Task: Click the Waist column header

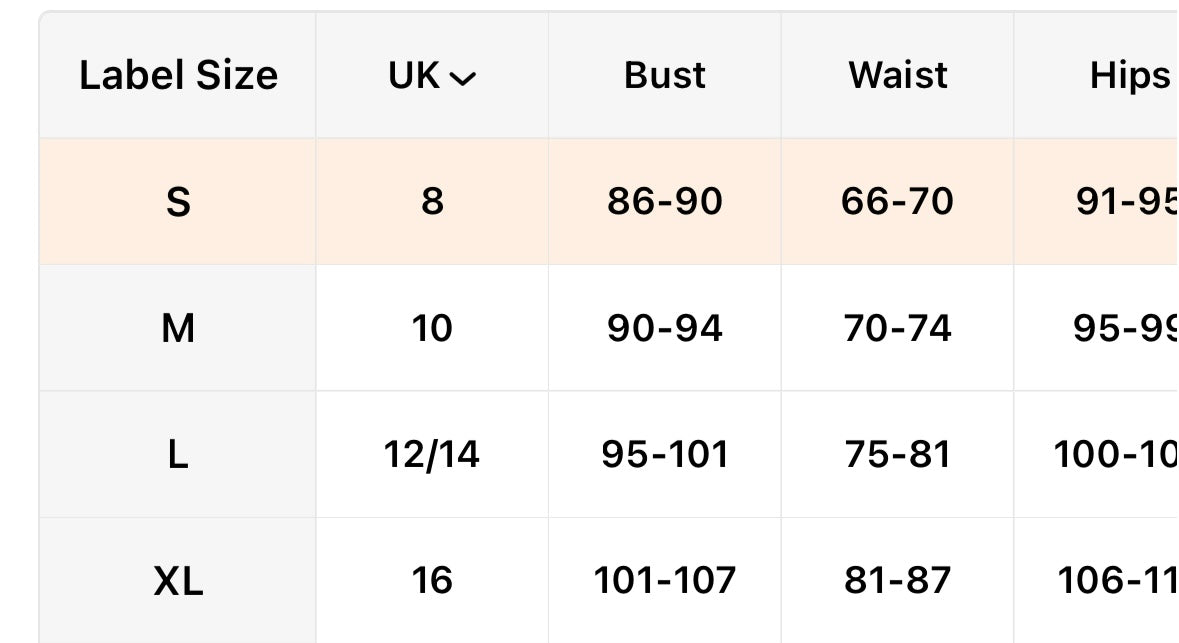Action: [898, 76]
